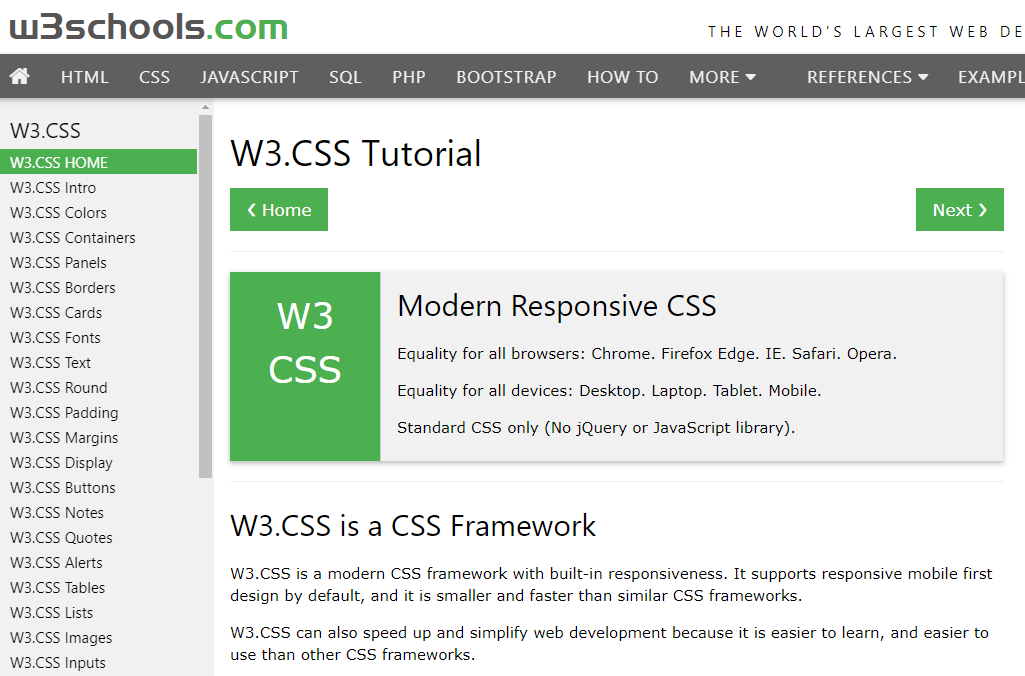Navigate to W3.CSS Buttons
Screen dimensions: 1025x676
click(x=63, y=488)
